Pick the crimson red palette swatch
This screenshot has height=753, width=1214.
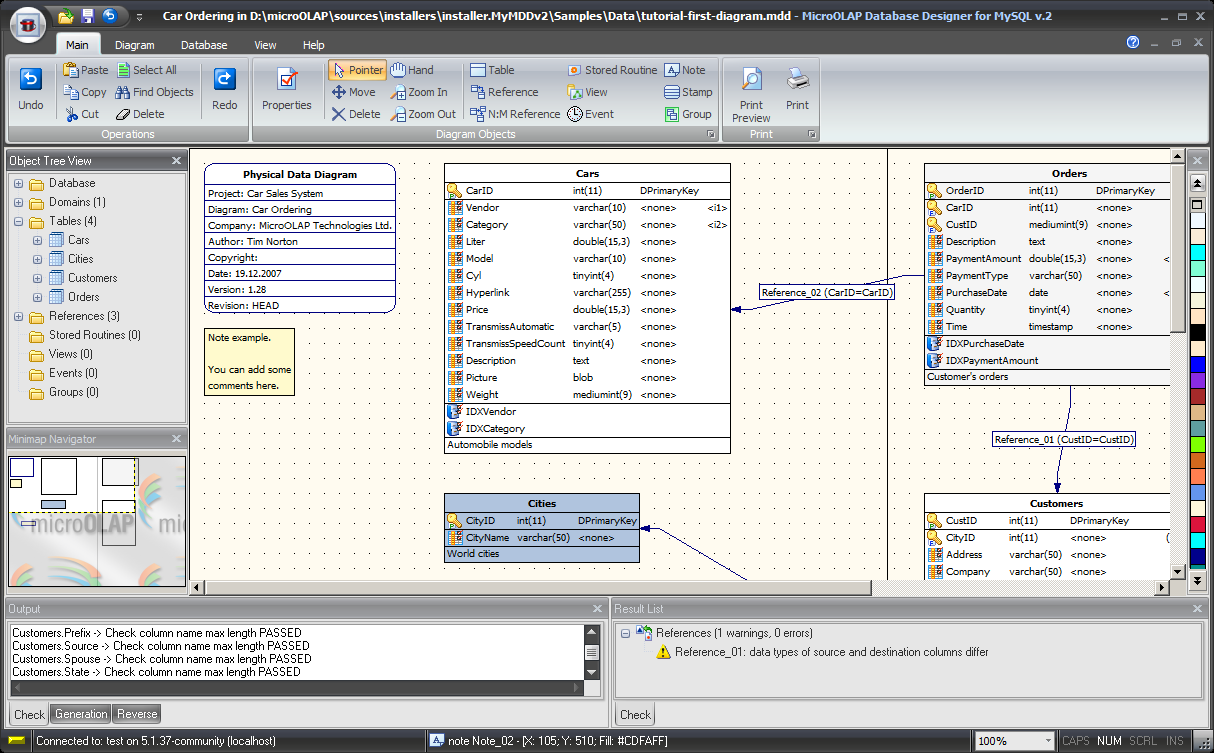pos(1197,525)
